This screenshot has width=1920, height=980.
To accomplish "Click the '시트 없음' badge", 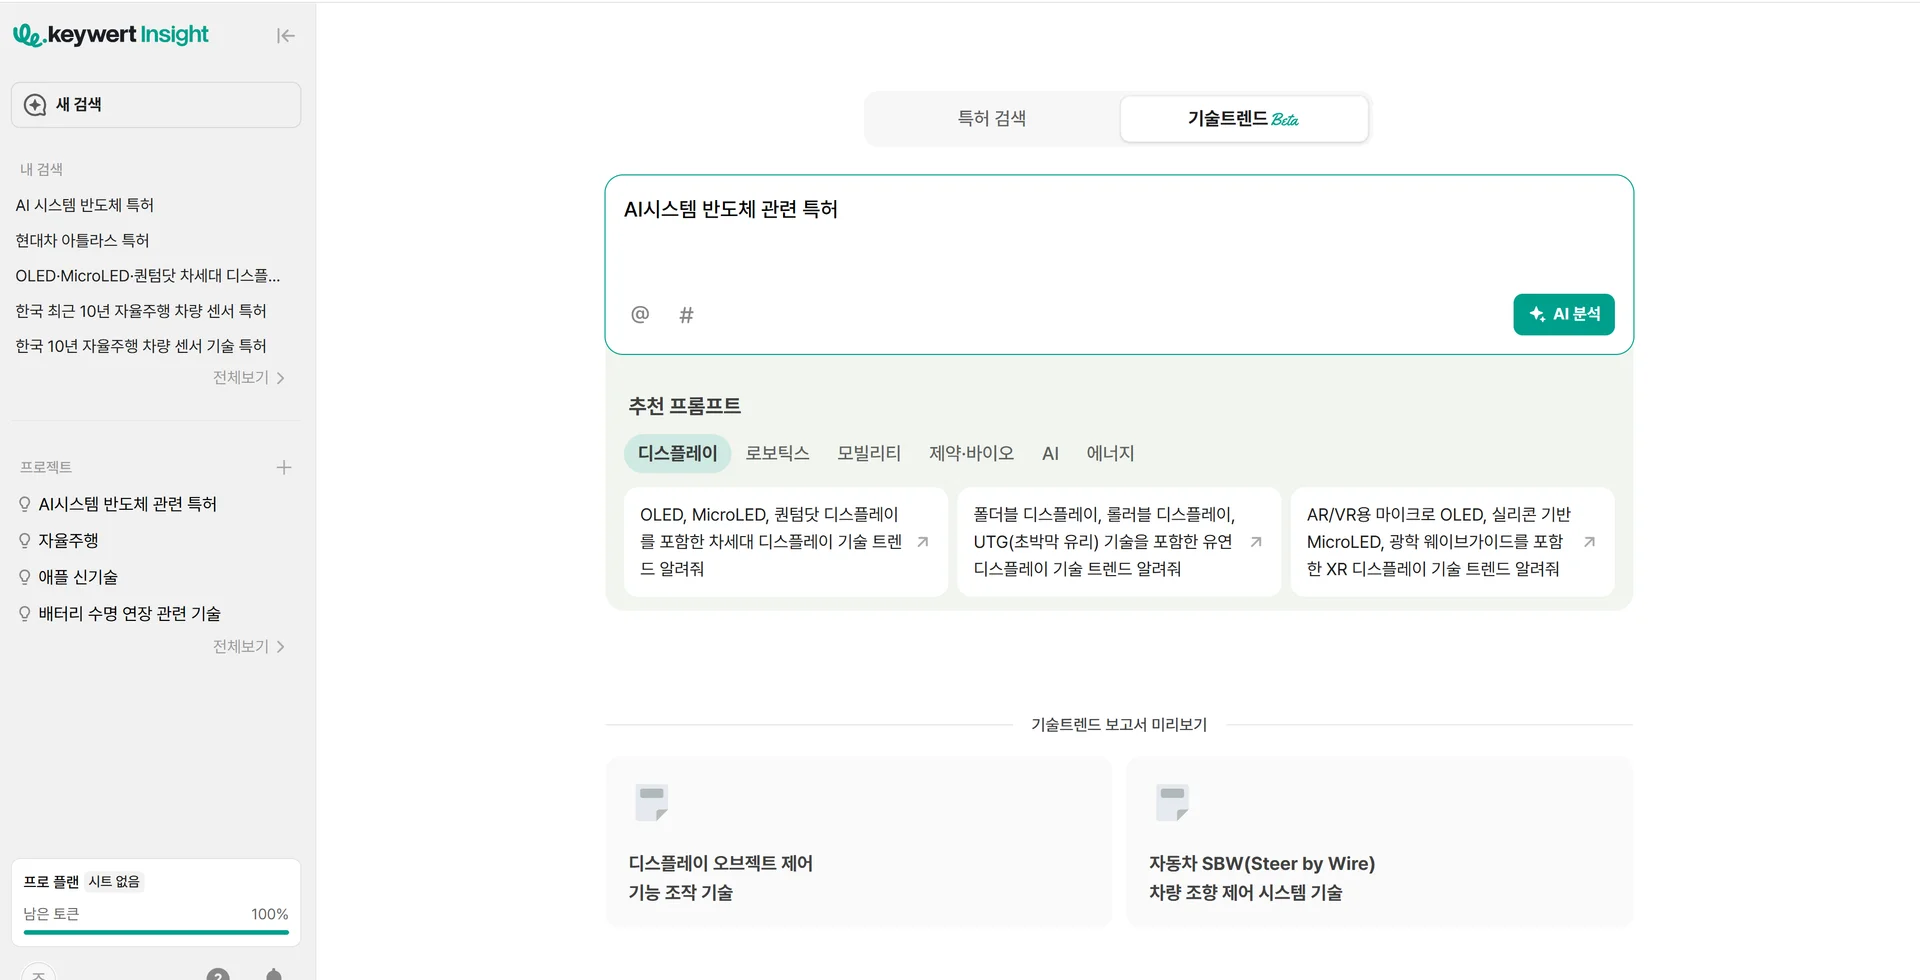I will coord(114,882).
